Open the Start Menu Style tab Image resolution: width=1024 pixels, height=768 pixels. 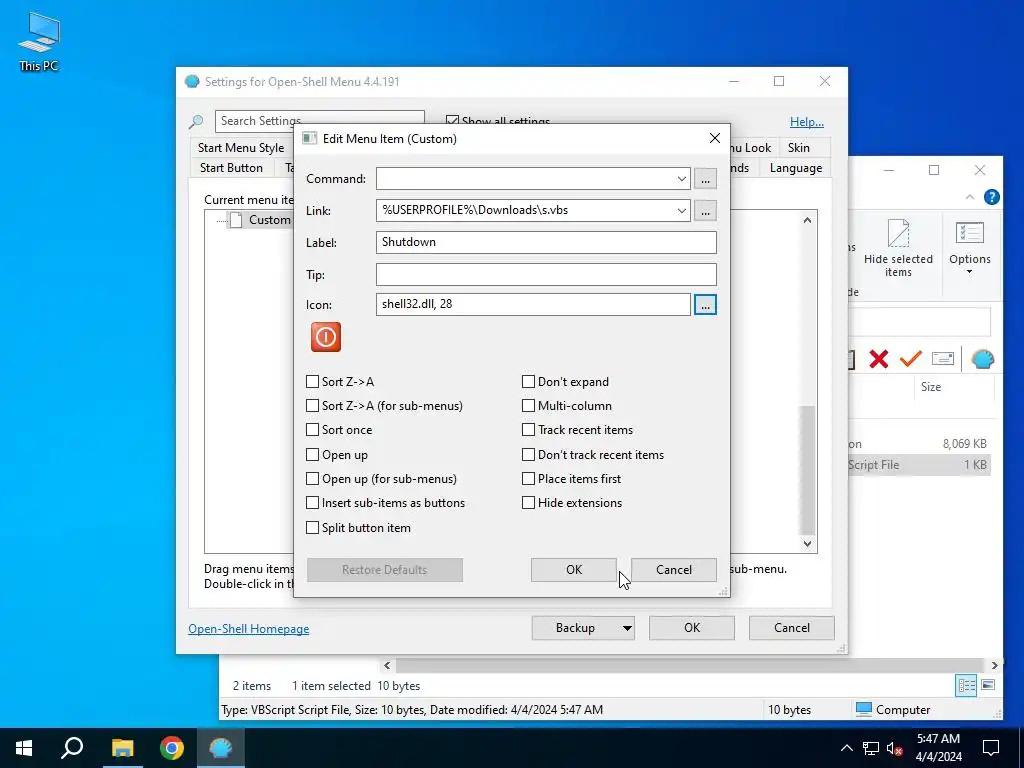241,148
